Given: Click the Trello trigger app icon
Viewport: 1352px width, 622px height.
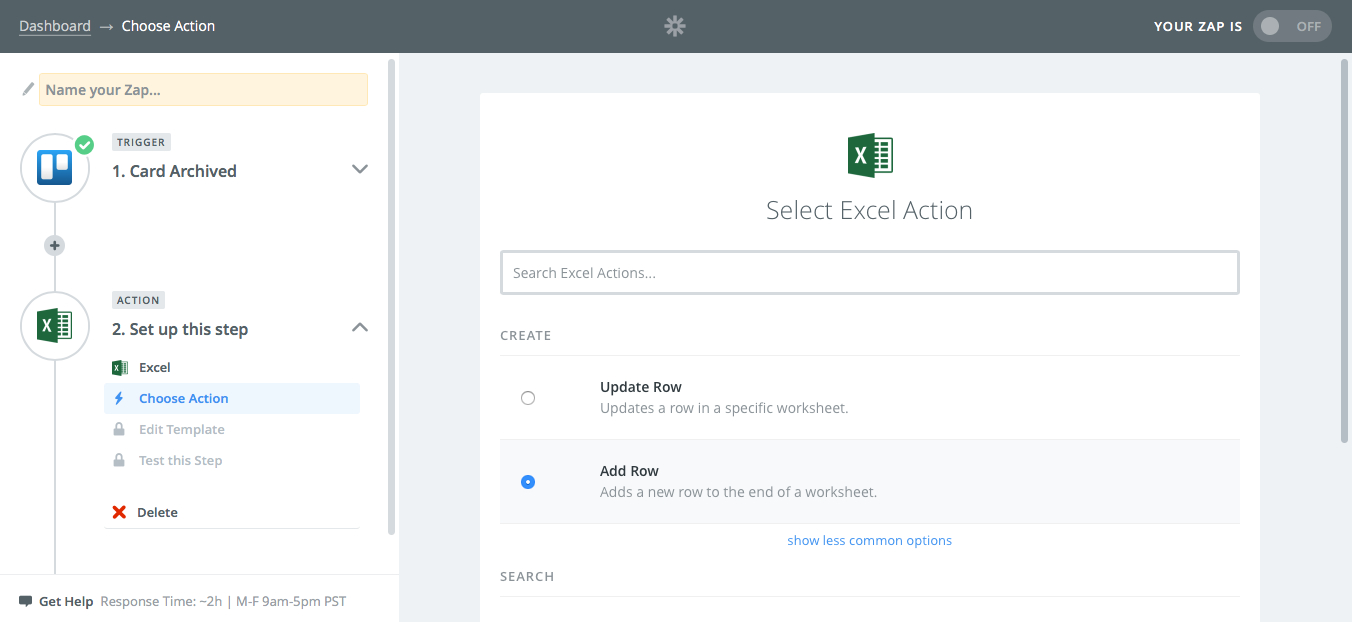Looking at the screenshot, I should pos(55,168).
